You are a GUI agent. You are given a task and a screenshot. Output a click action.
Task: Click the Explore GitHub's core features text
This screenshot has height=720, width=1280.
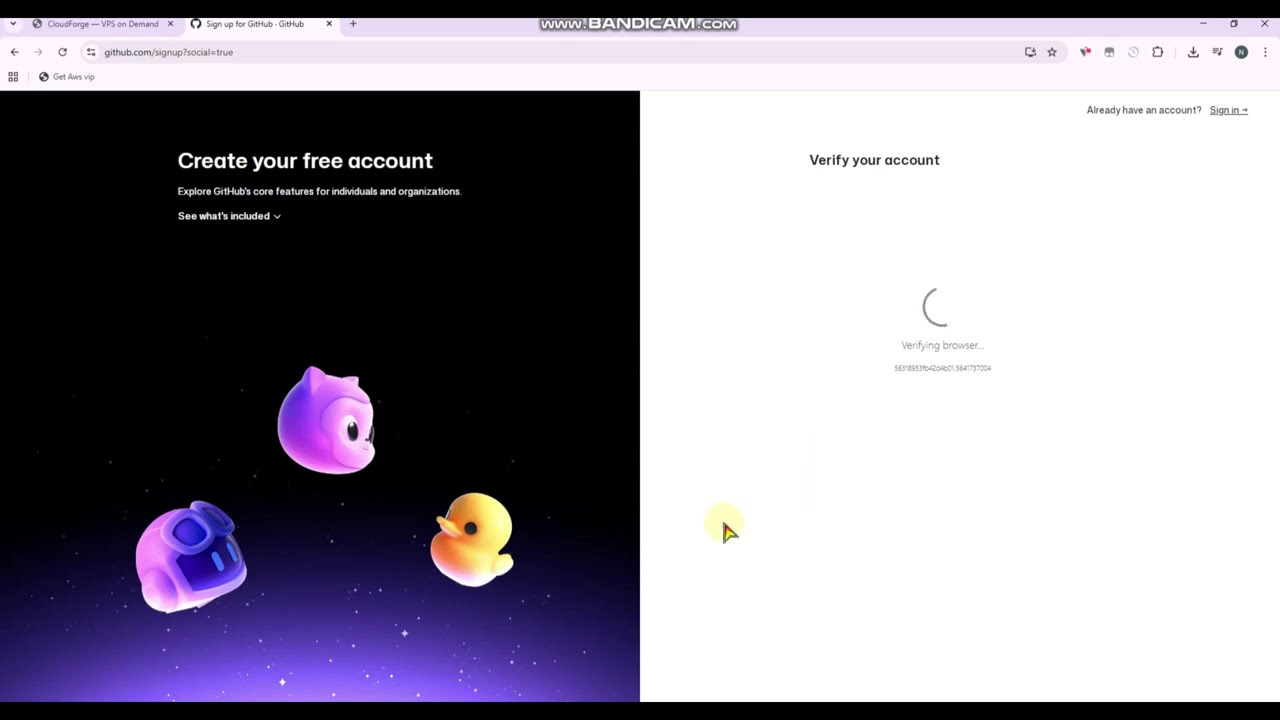[x=319, y=191]
